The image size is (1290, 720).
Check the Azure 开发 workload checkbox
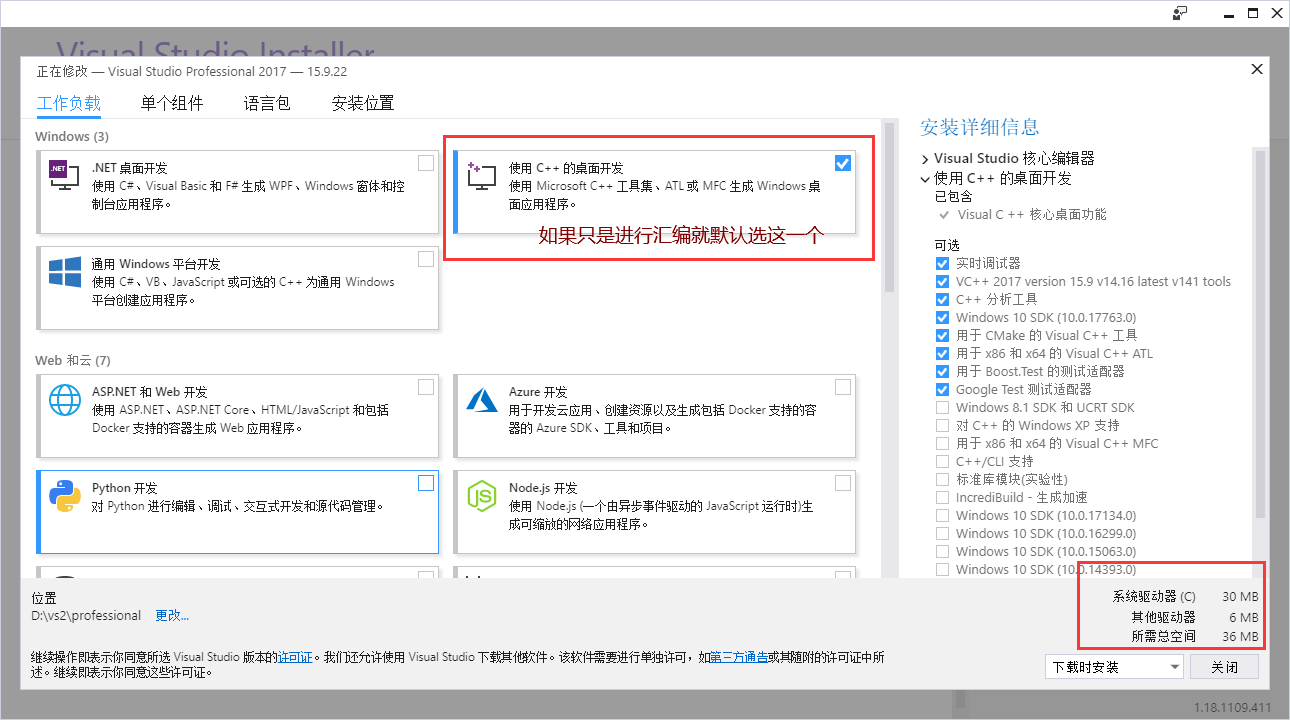pyautogui.click(x=843, y=387)
